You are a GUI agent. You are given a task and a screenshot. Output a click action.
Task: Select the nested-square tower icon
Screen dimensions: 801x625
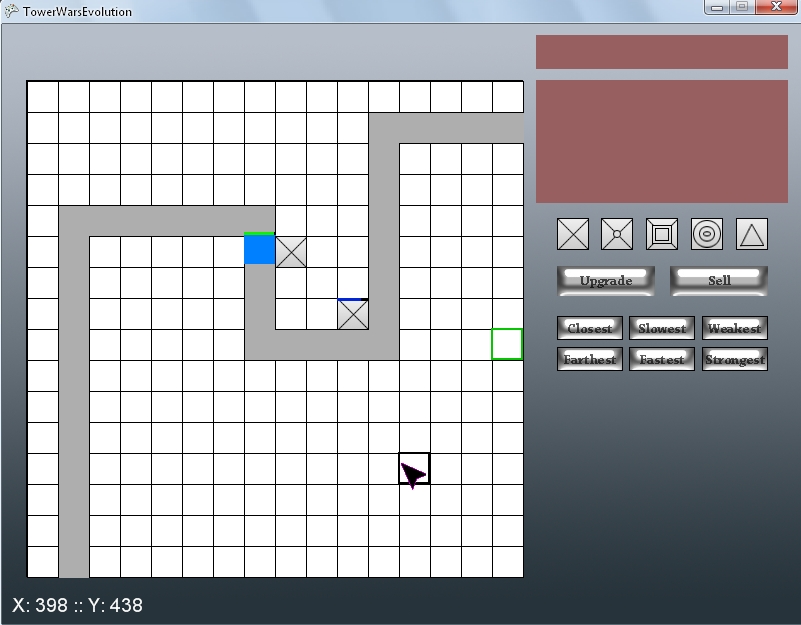click(x=662, y=234)
